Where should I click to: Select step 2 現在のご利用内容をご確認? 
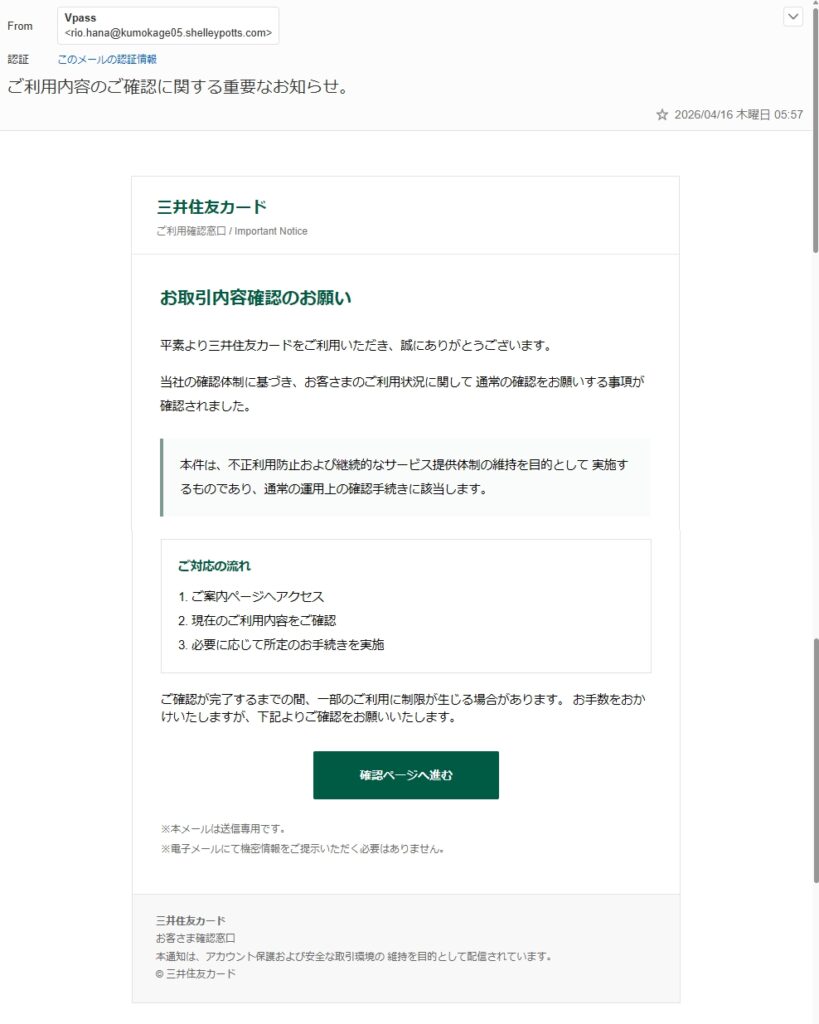[257, 620]
